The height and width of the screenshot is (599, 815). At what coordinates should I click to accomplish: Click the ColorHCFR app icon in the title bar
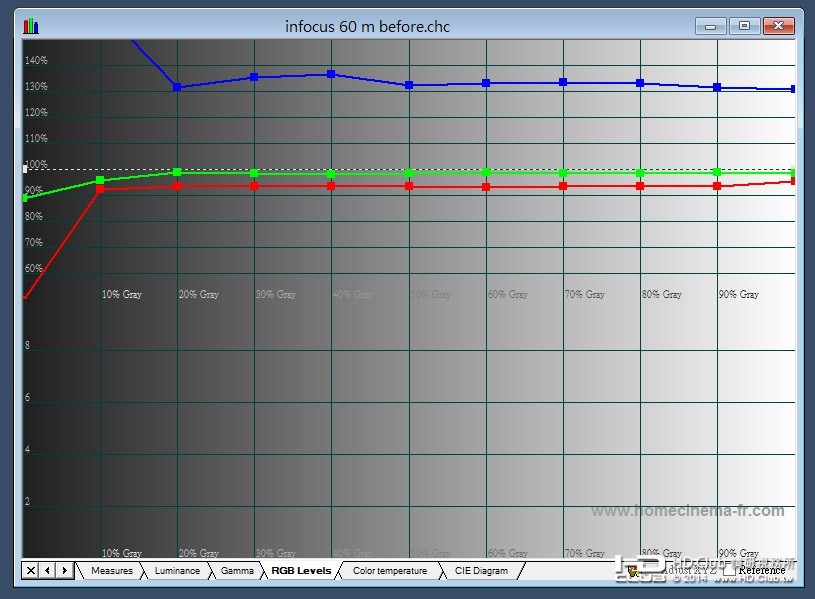[31, 26]
